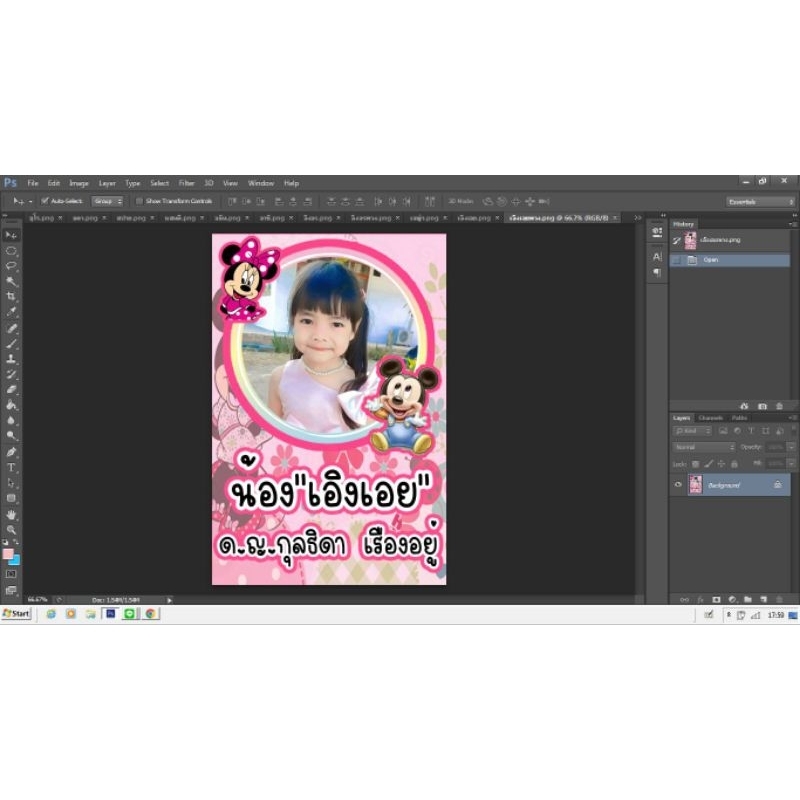This screenshot has height=800, width=800.
Task: Toggle Lock image pixels
Action: coord(709,464)
